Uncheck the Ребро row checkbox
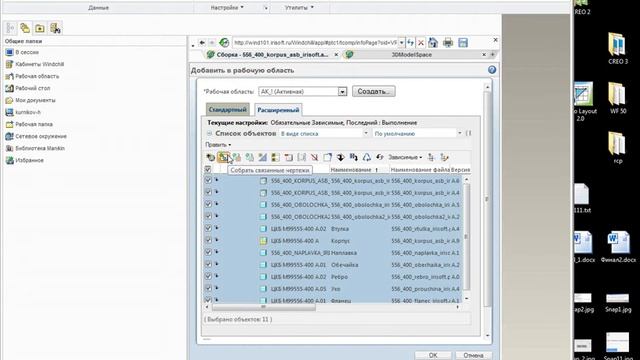 pyautogui.click(x=208, y=276)
